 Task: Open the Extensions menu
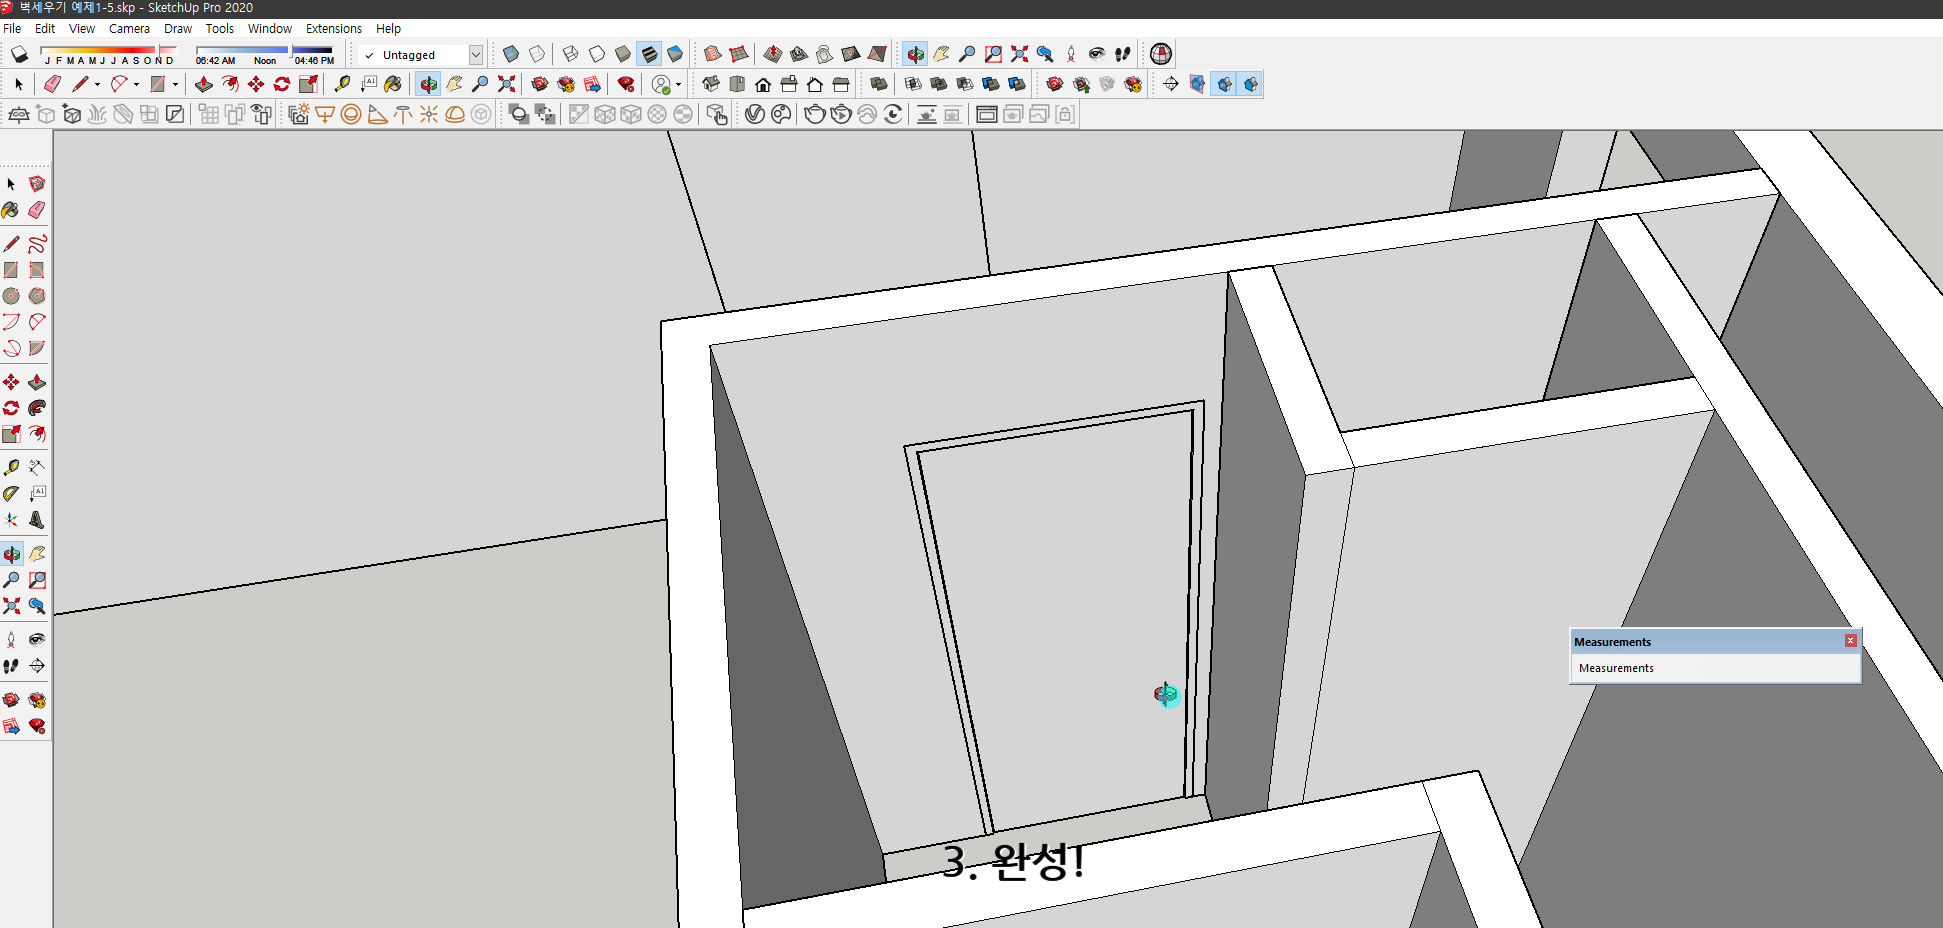[334, 29]
